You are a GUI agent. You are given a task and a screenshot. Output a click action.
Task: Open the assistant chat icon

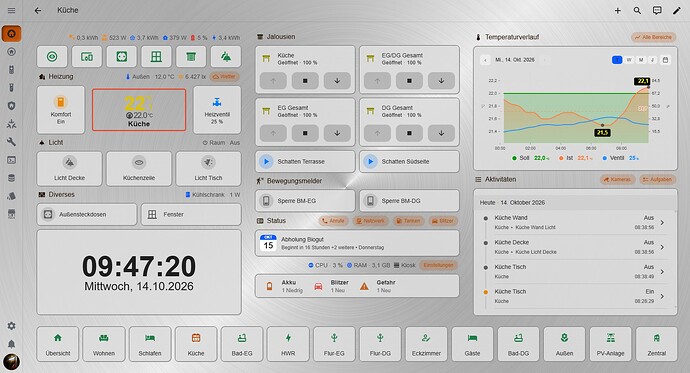pyautogui.click(x=657, y=11)
